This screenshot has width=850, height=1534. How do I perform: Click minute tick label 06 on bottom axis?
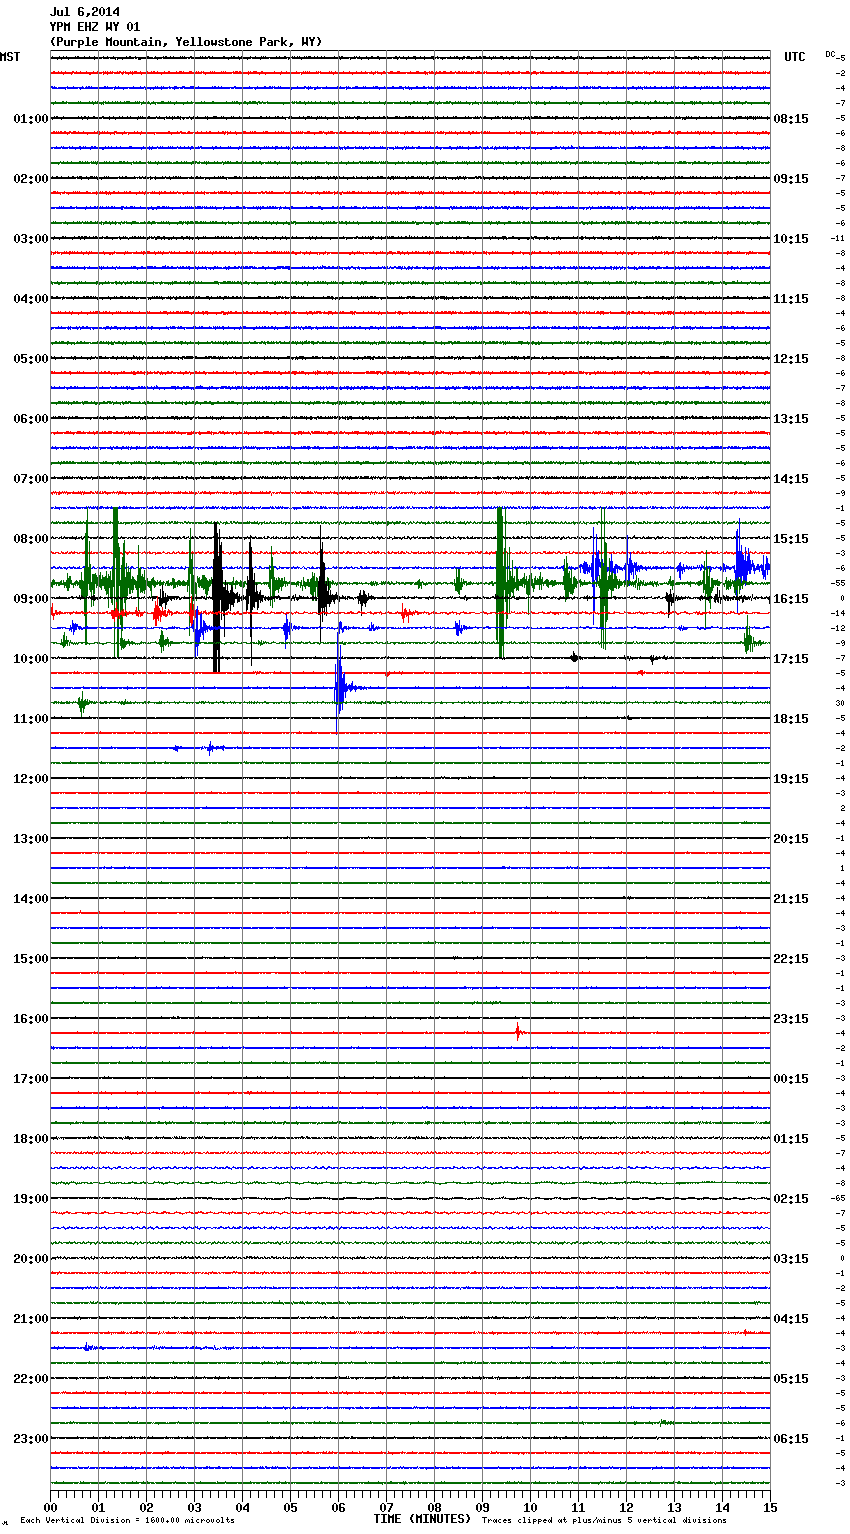[338, 1507]
